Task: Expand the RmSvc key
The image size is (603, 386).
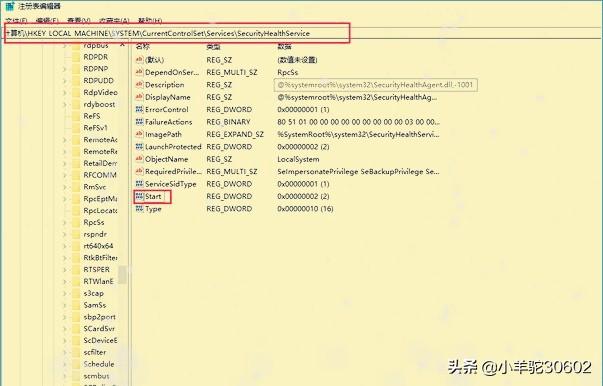Action: 65,187
